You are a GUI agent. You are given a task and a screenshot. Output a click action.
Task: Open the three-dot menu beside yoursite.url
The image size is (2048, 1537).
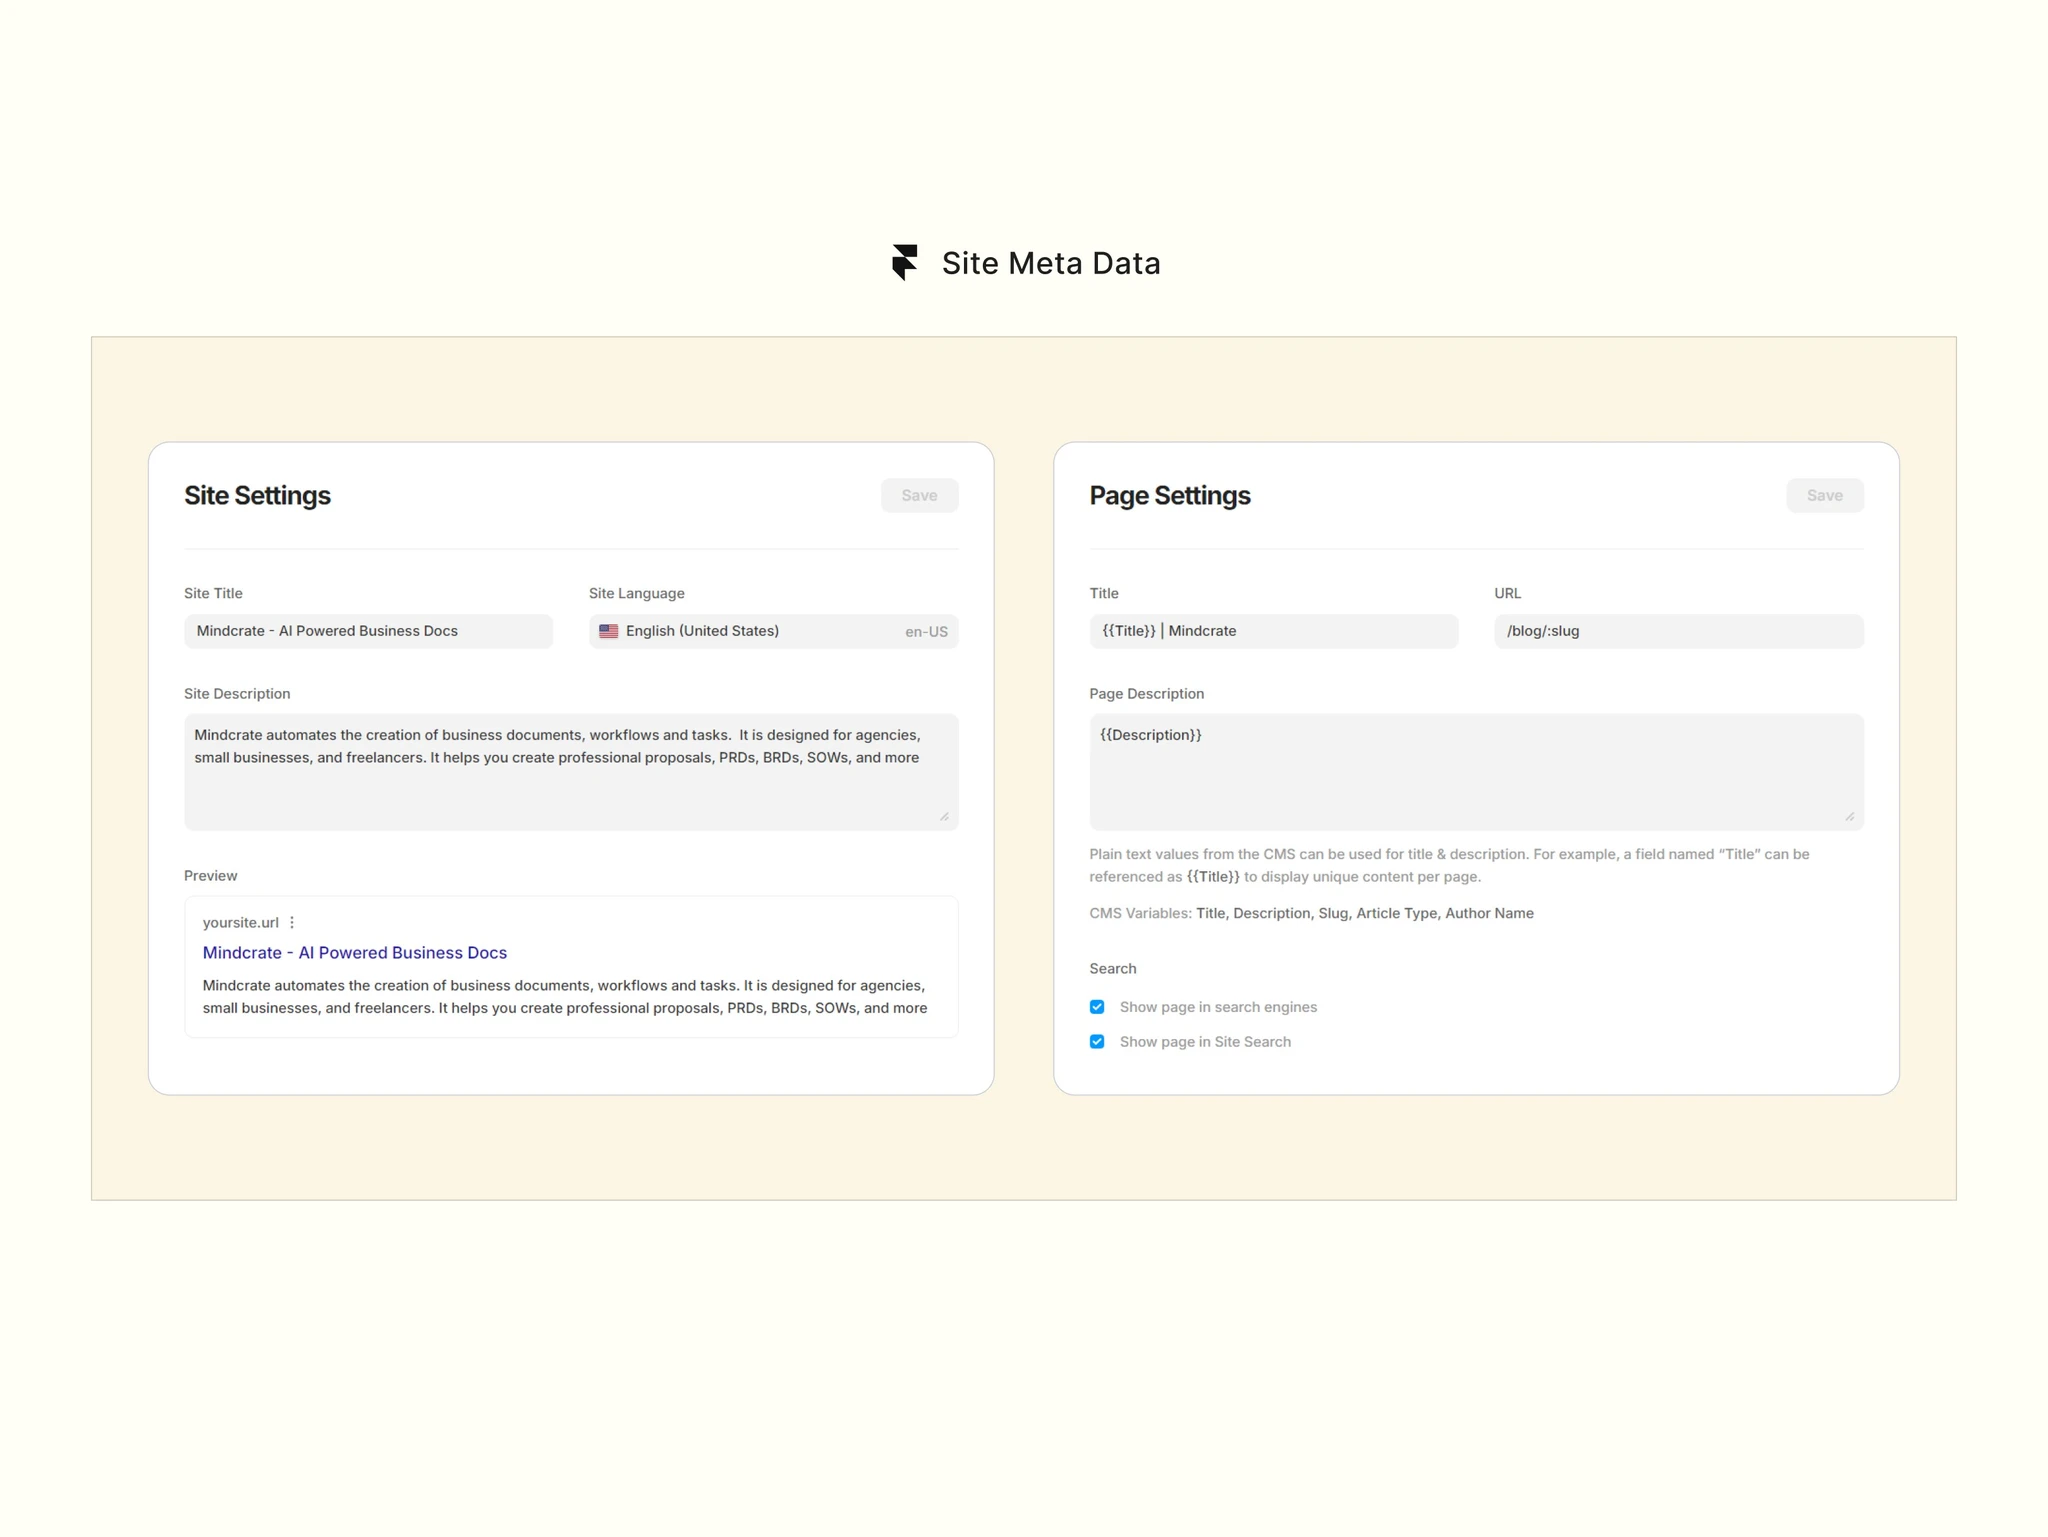tap(292, 922)
